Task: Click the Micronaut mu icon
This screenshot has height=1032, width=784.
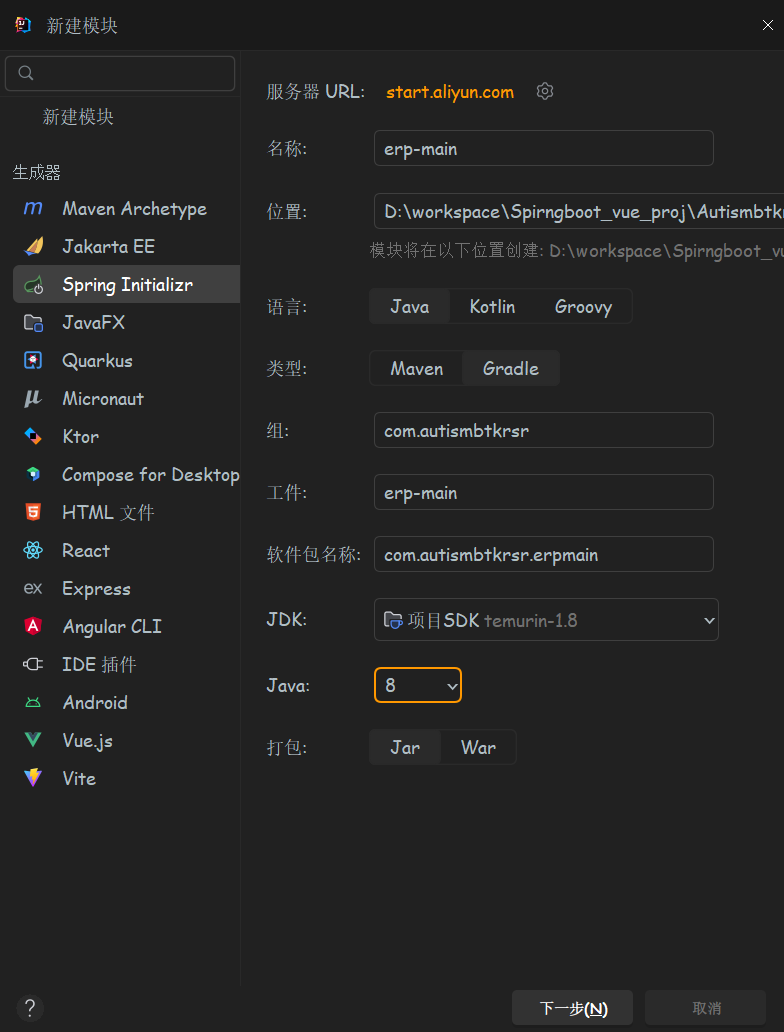Action: tap(33, 398)
